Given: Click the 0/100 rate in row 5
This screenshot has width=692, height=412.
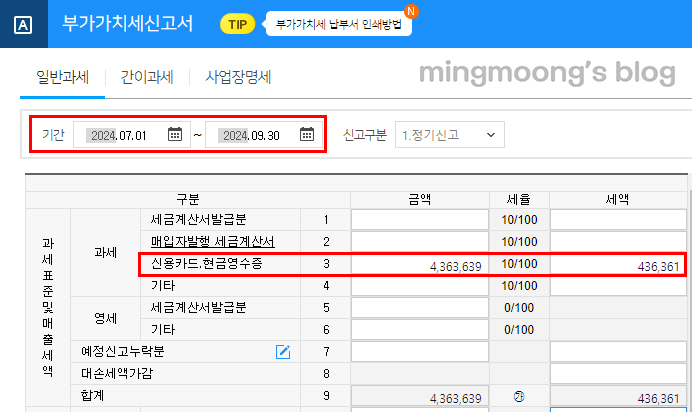Looking at the screenshot, I should (519, 308).
